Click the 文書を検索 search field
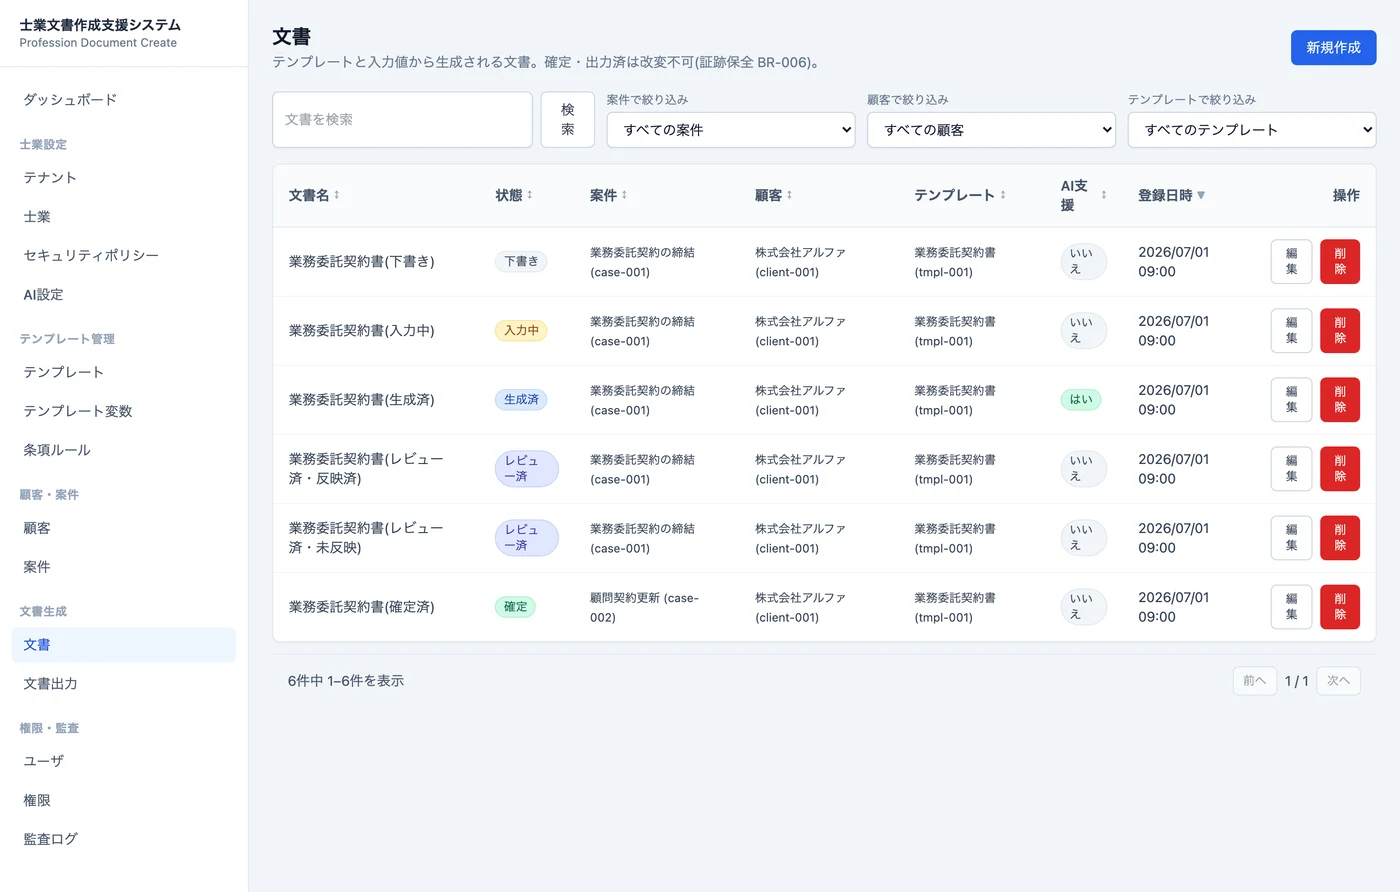Screen dimensions: 1400x892 [x=402, y=120]
